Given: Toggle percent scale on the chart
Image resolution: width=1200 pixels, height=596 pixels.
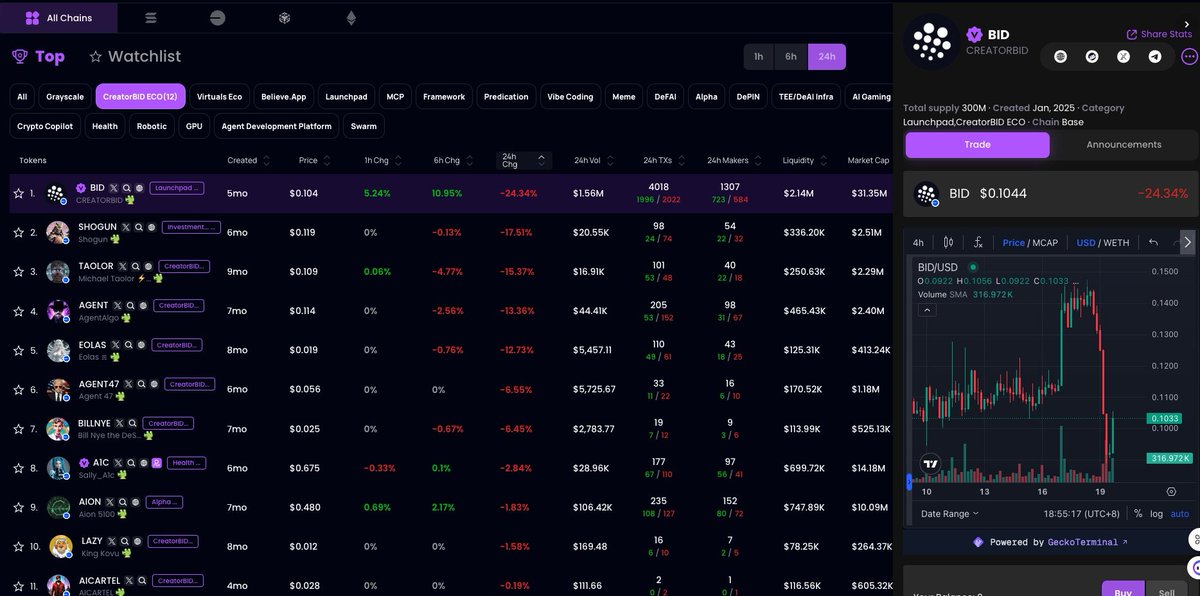Looking at the screenshot, I should [1138, 514].
